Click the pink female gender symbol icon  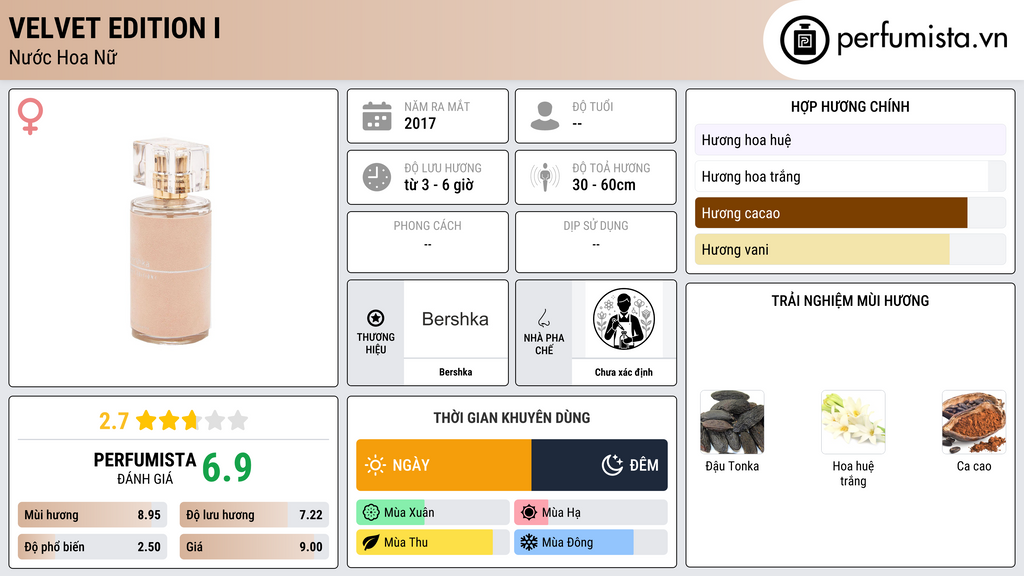pos(30,116)
